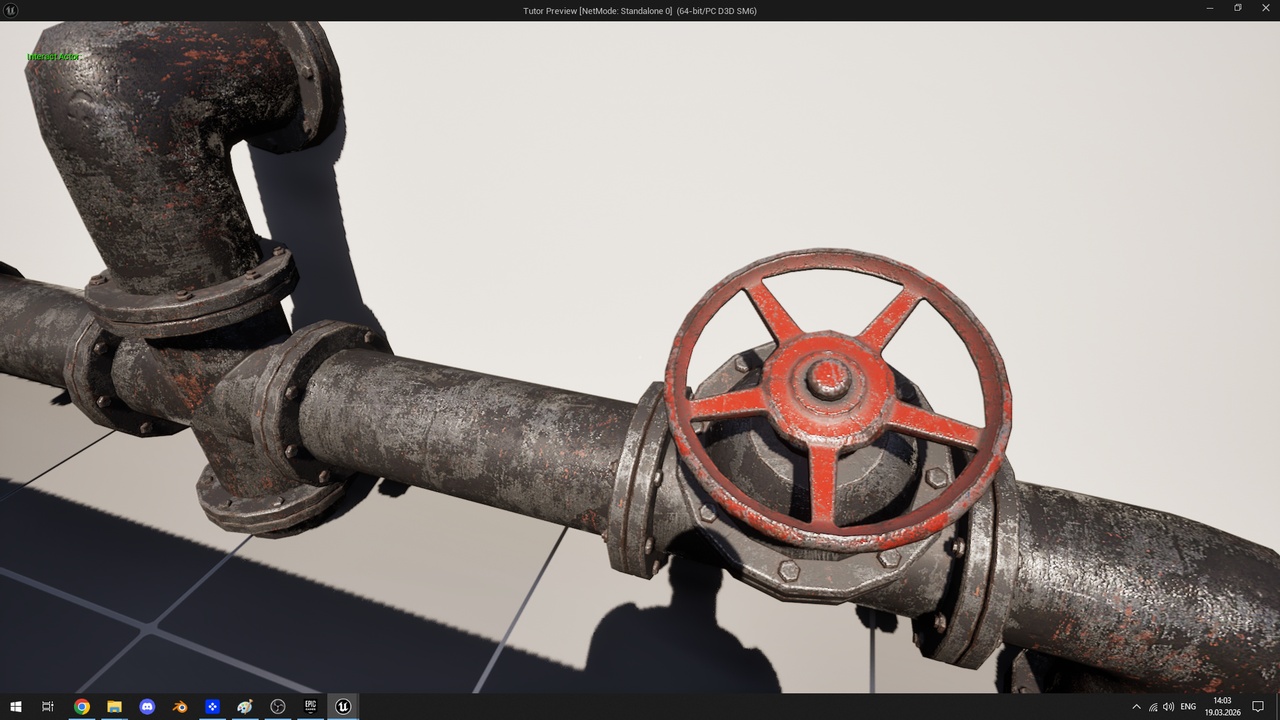Close the Tutor Preview window

1266,8
